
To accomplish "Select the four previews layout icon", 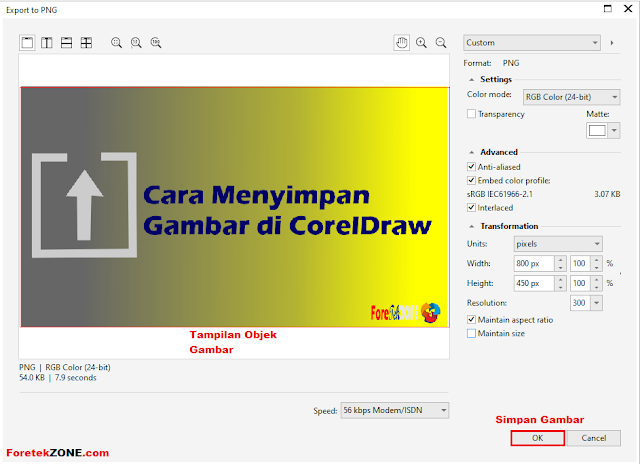I will (x=86, y=43).
